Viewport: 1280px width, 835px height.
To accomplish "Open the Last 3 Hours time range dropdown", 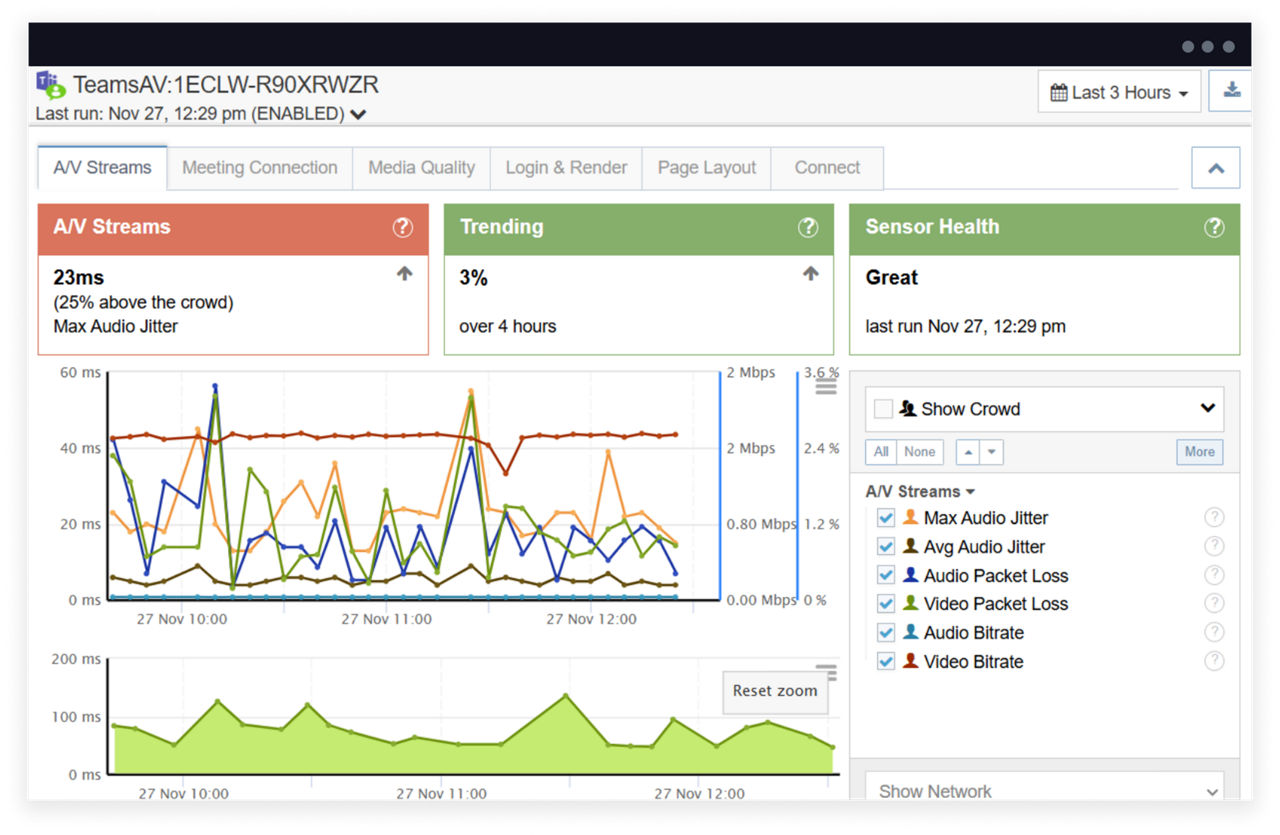I will 1119,92.
